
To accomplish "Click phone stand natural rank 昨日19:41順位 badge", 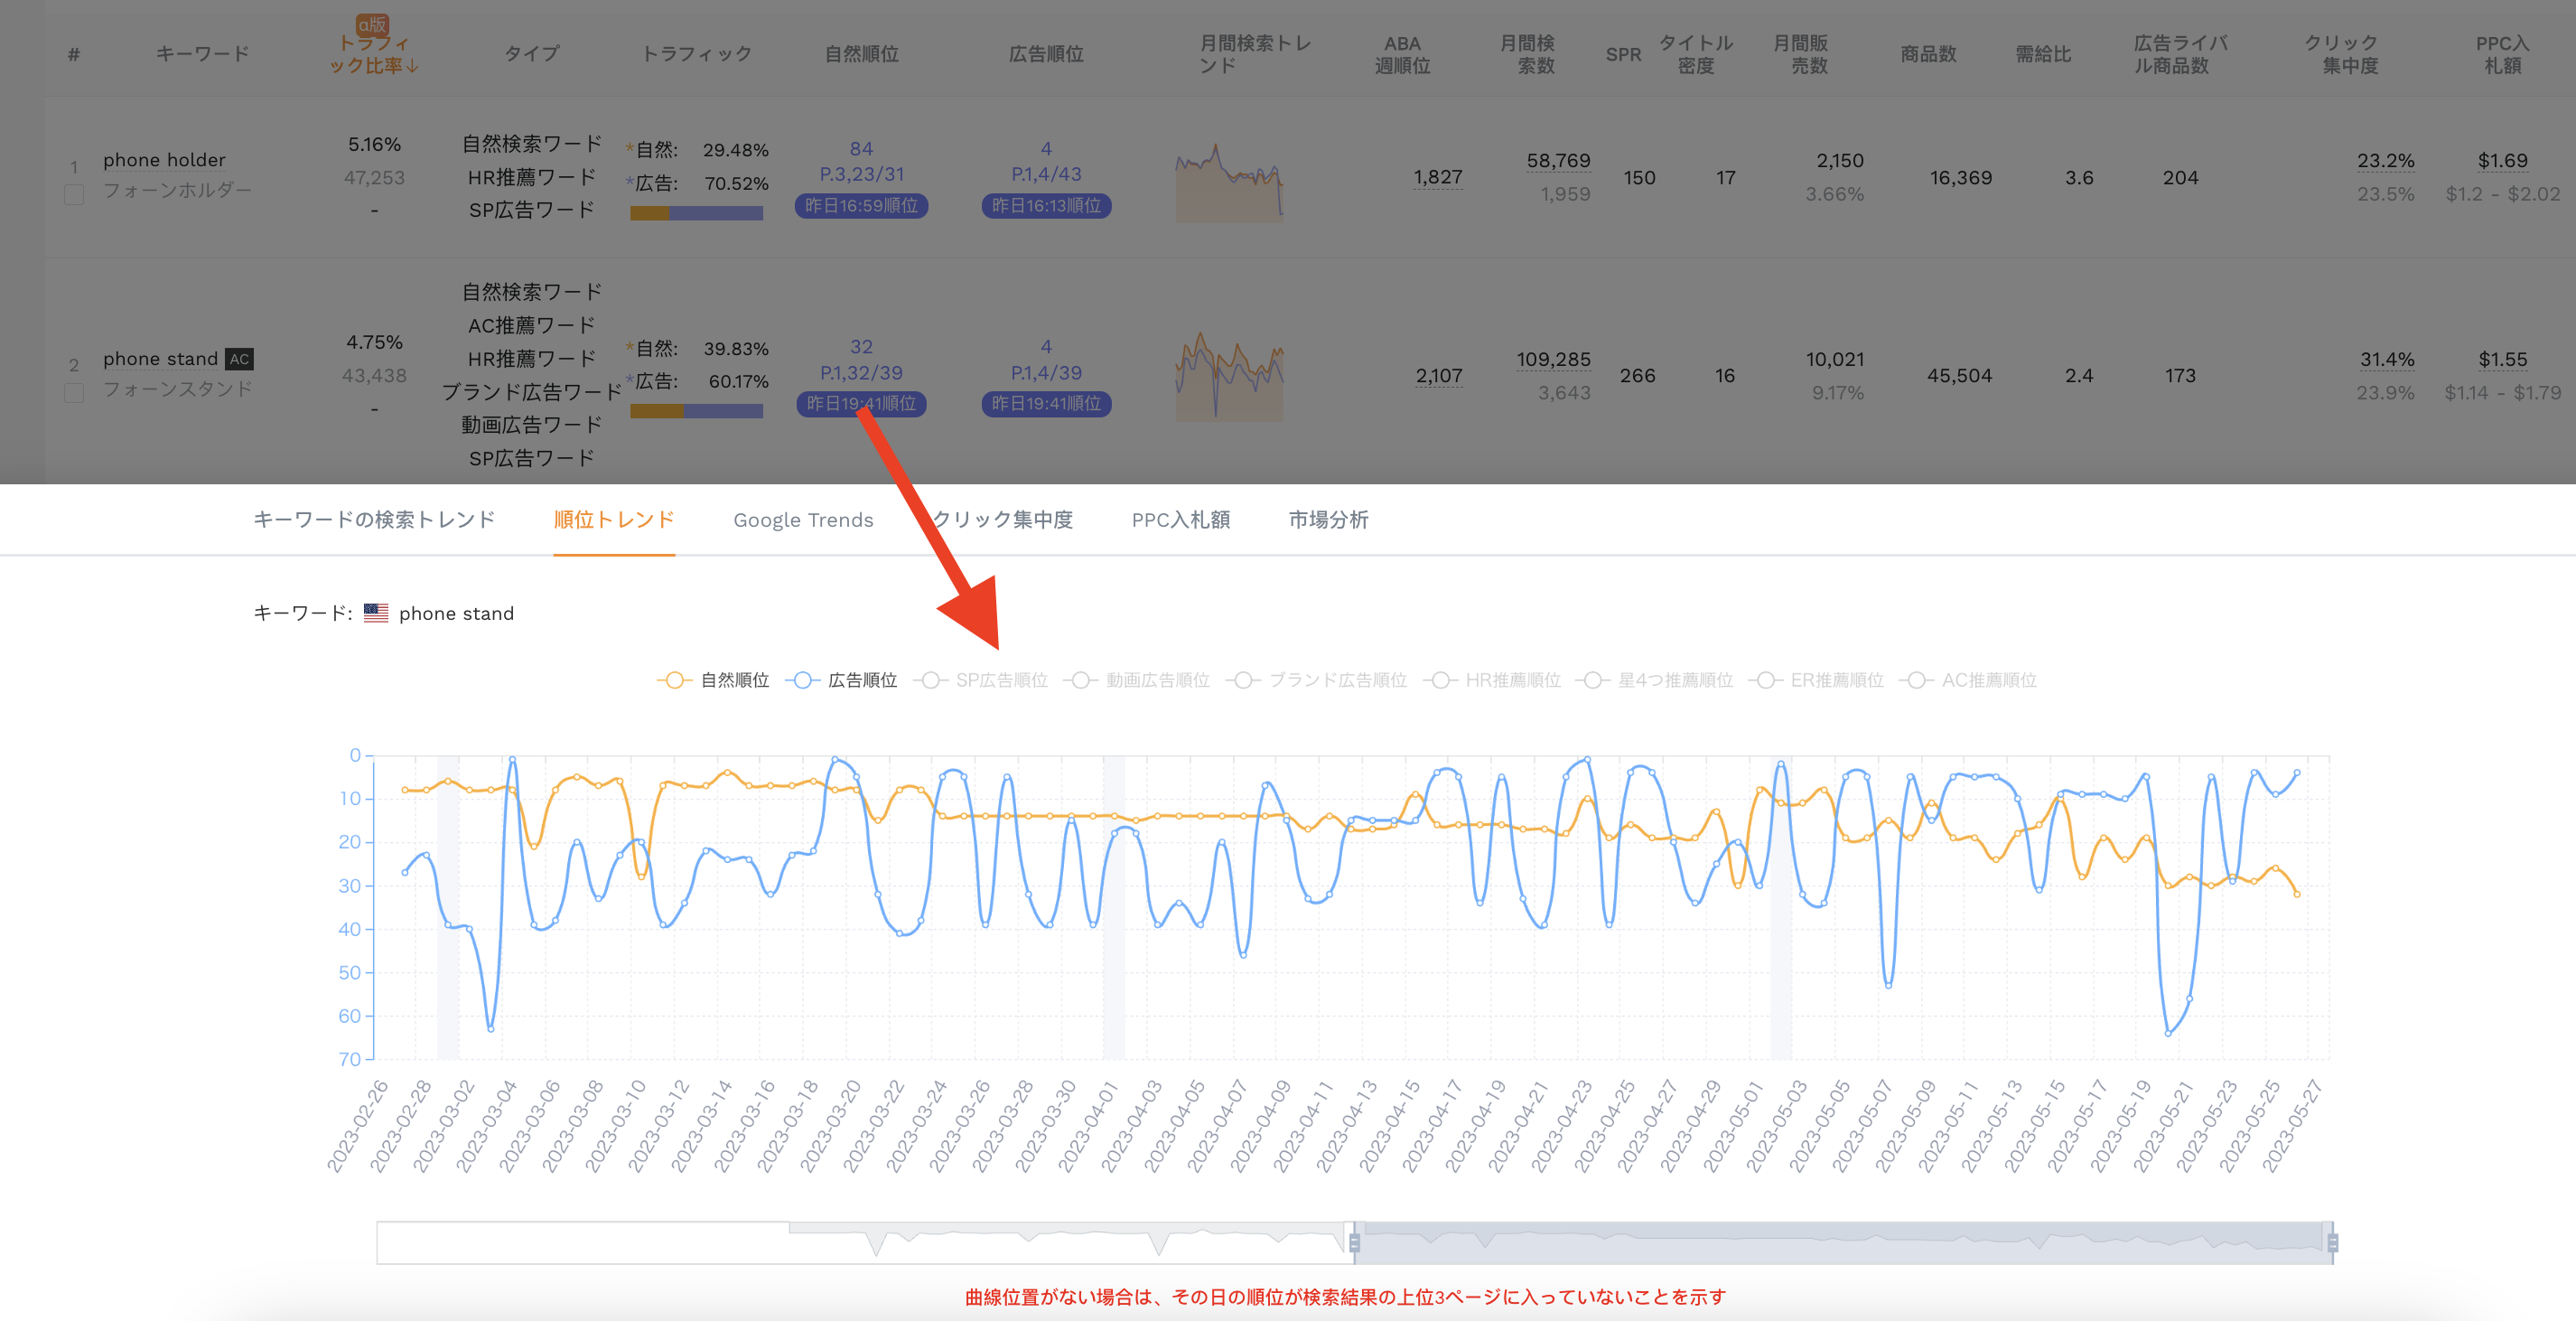I will point(861,403).
